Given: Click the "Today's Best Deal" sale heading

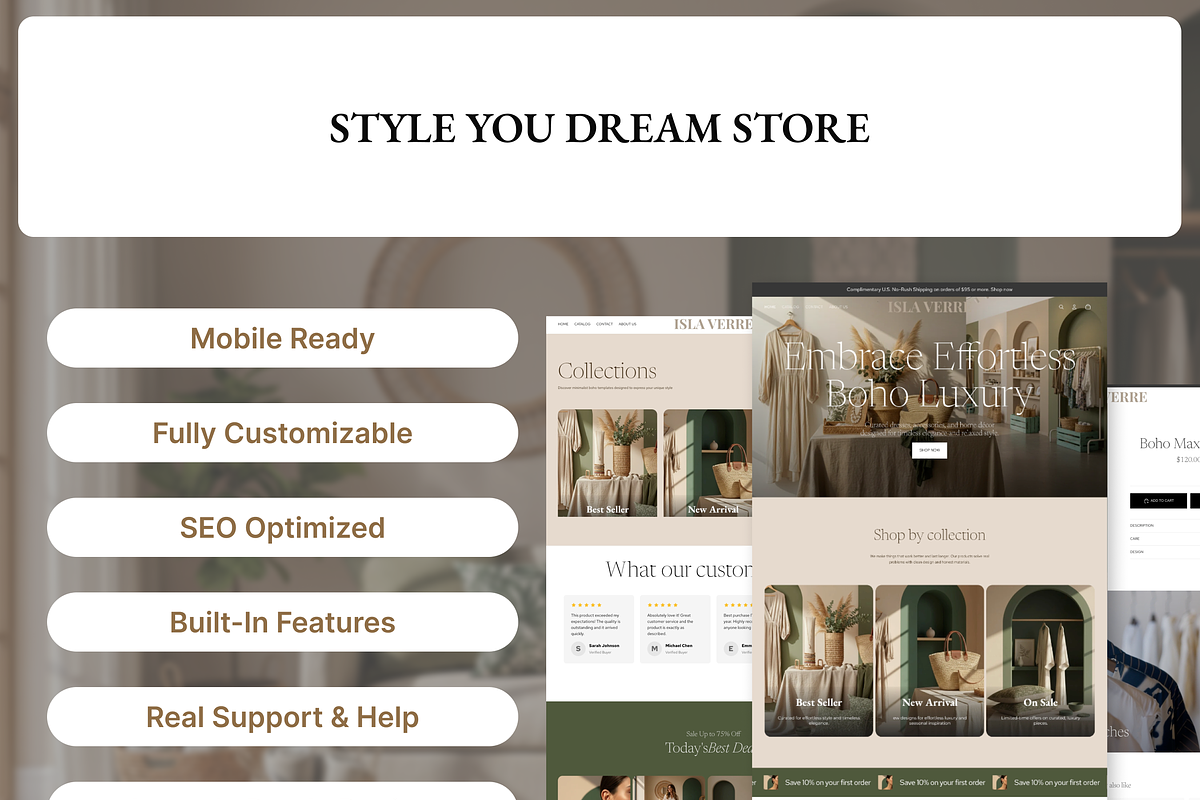Looking at the screenshot, I should click(x=710, y=748).
